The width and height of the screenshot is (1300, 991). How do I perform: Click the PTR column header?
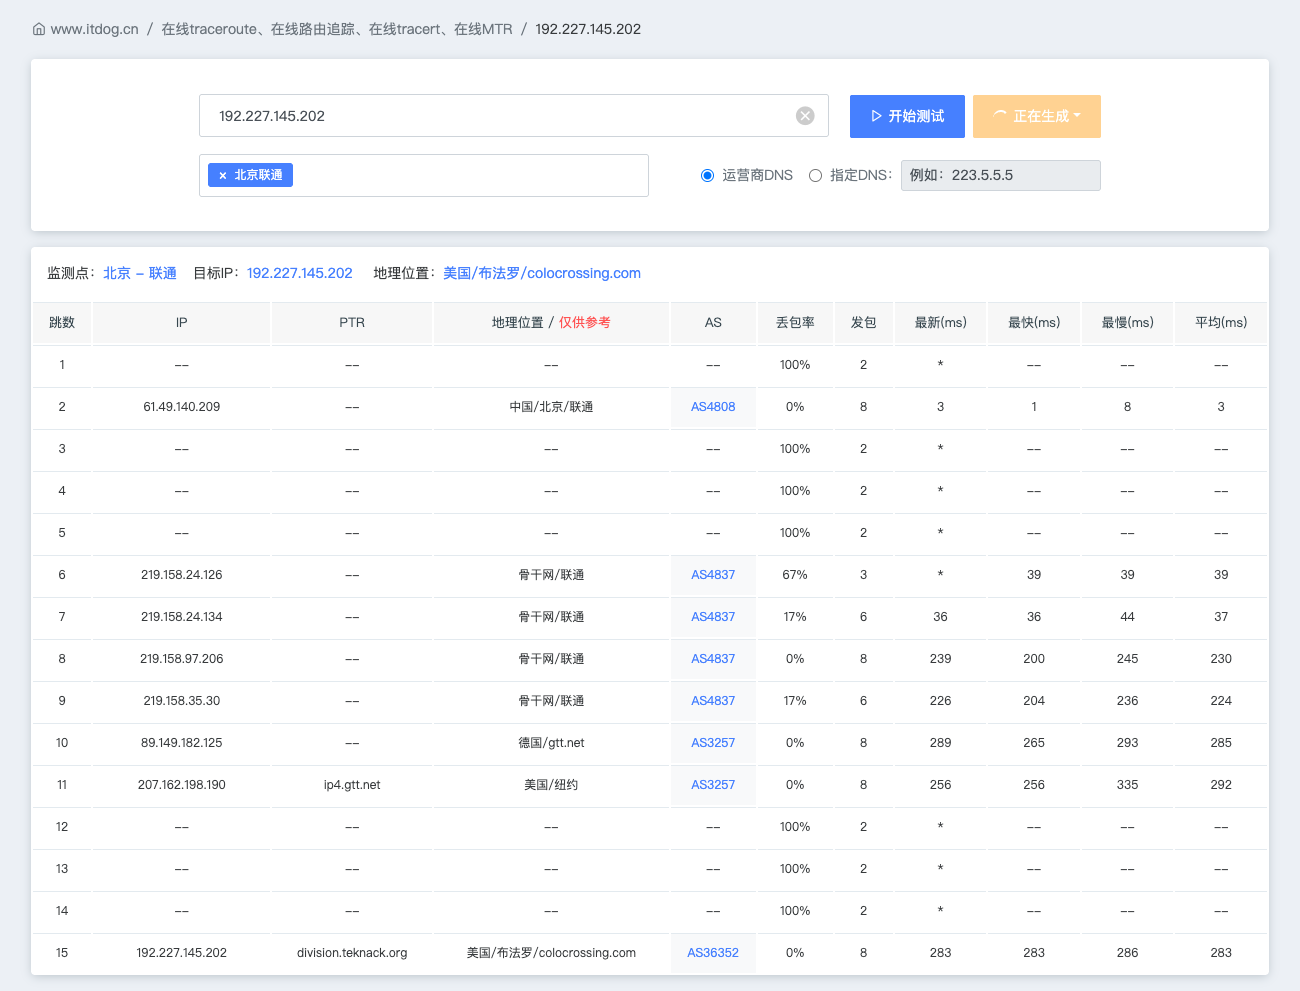point(352,323)
